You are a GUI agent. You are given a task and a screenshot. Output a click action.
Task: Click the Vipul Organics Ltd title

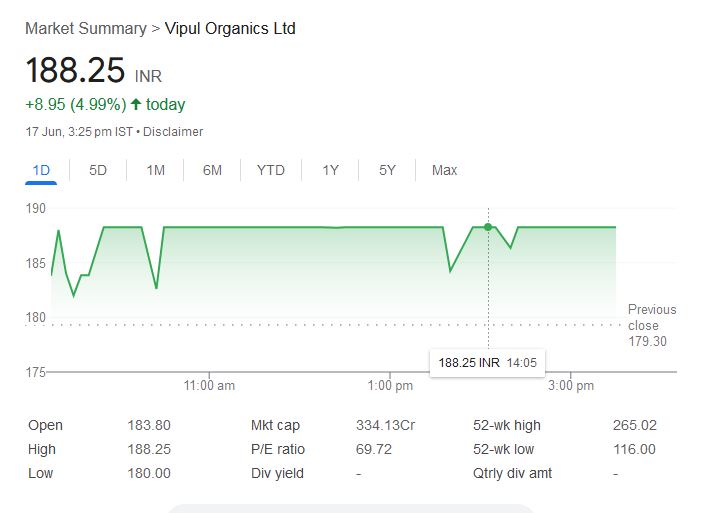coord(230,29)
